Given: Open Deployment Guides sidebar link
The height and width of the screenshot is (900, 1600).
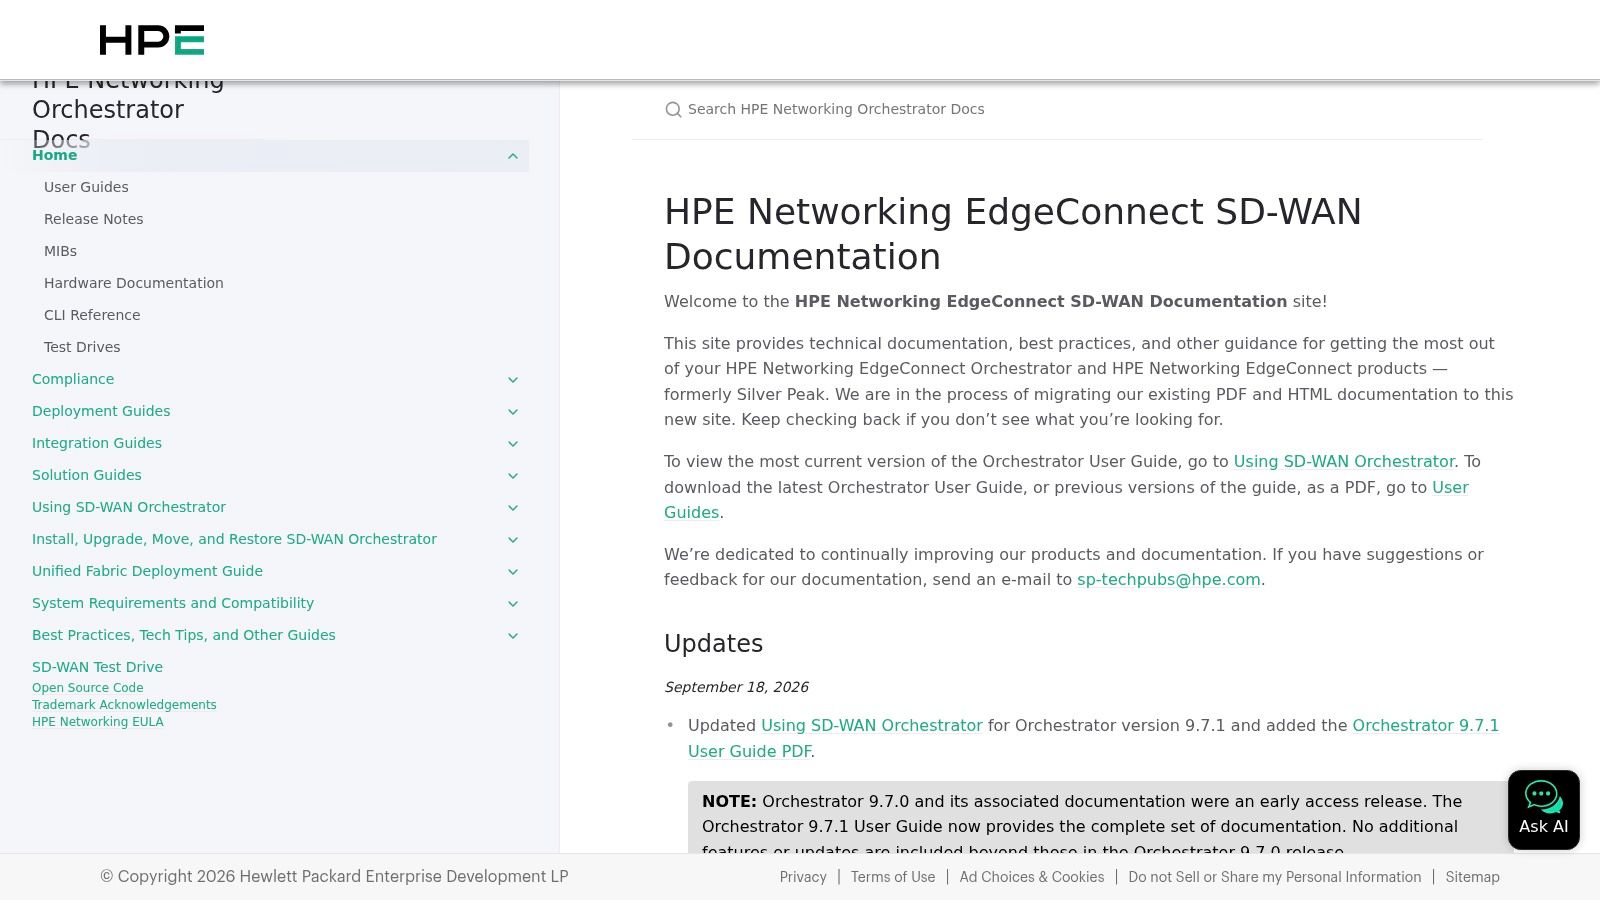Looking at the screenshot, I should click(101, 411).
